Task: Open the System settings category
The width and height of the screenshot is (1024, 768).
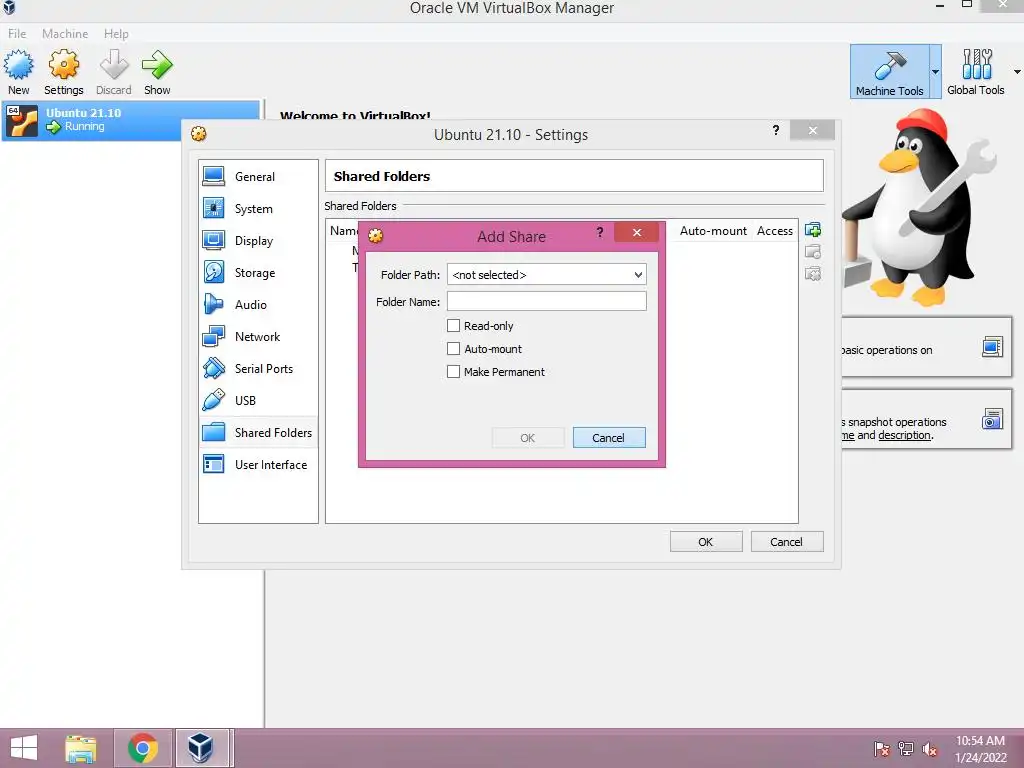Action: (253, 208)
